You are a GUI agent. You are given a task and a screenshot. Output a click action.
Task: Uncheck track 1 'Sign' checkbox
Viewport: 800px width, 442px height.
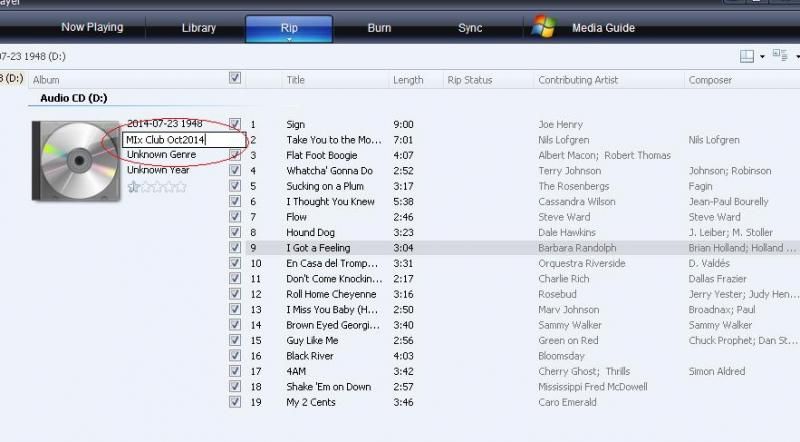[x=235, y=124]
